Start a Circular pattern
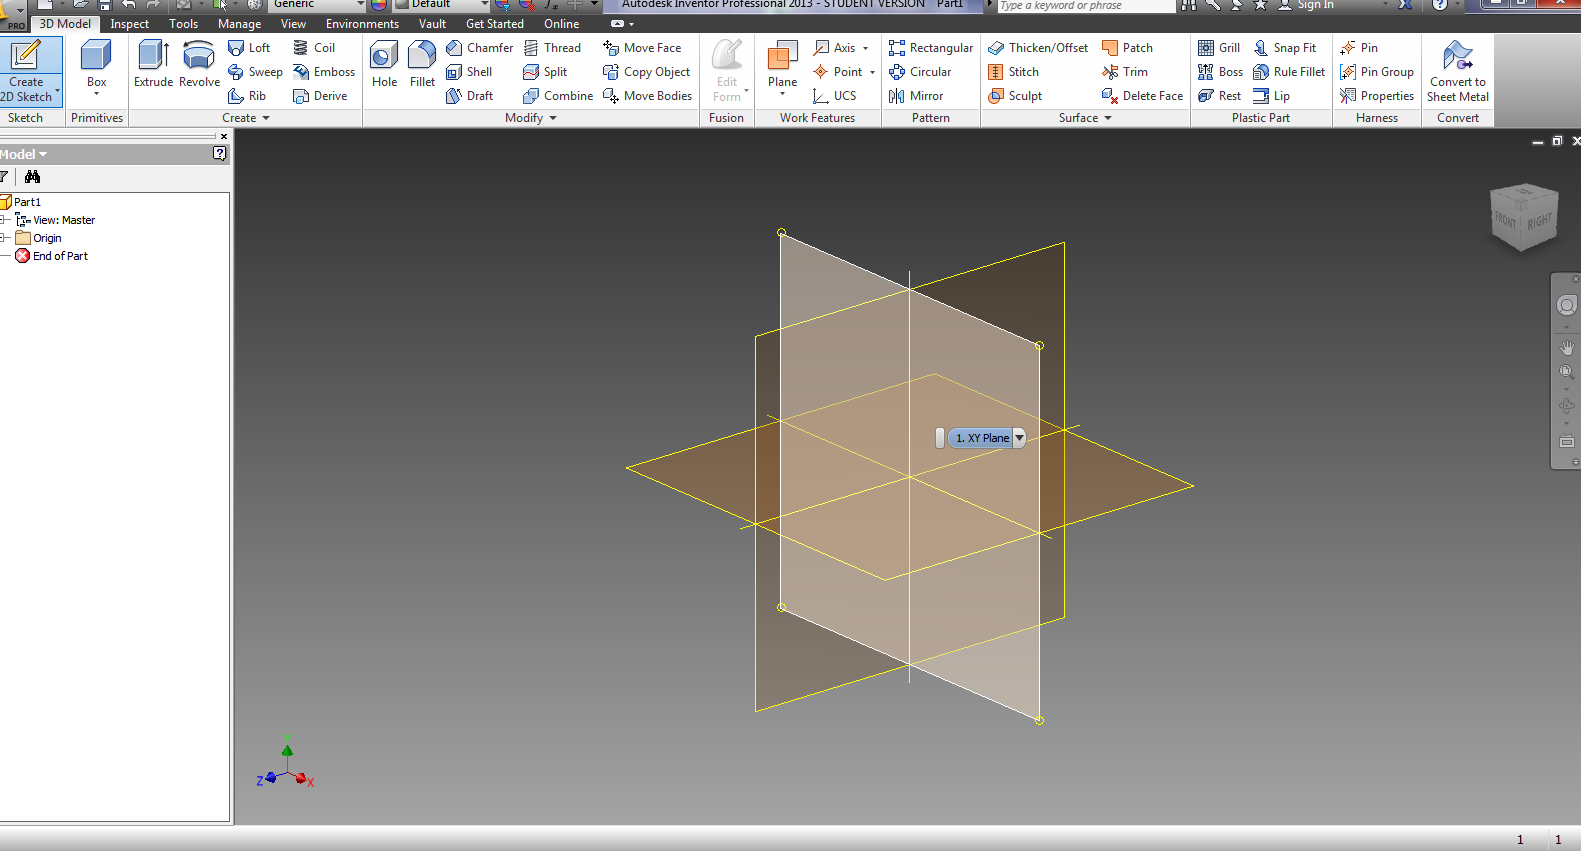Screen dimensions: 1581x851 pos(920,72)
